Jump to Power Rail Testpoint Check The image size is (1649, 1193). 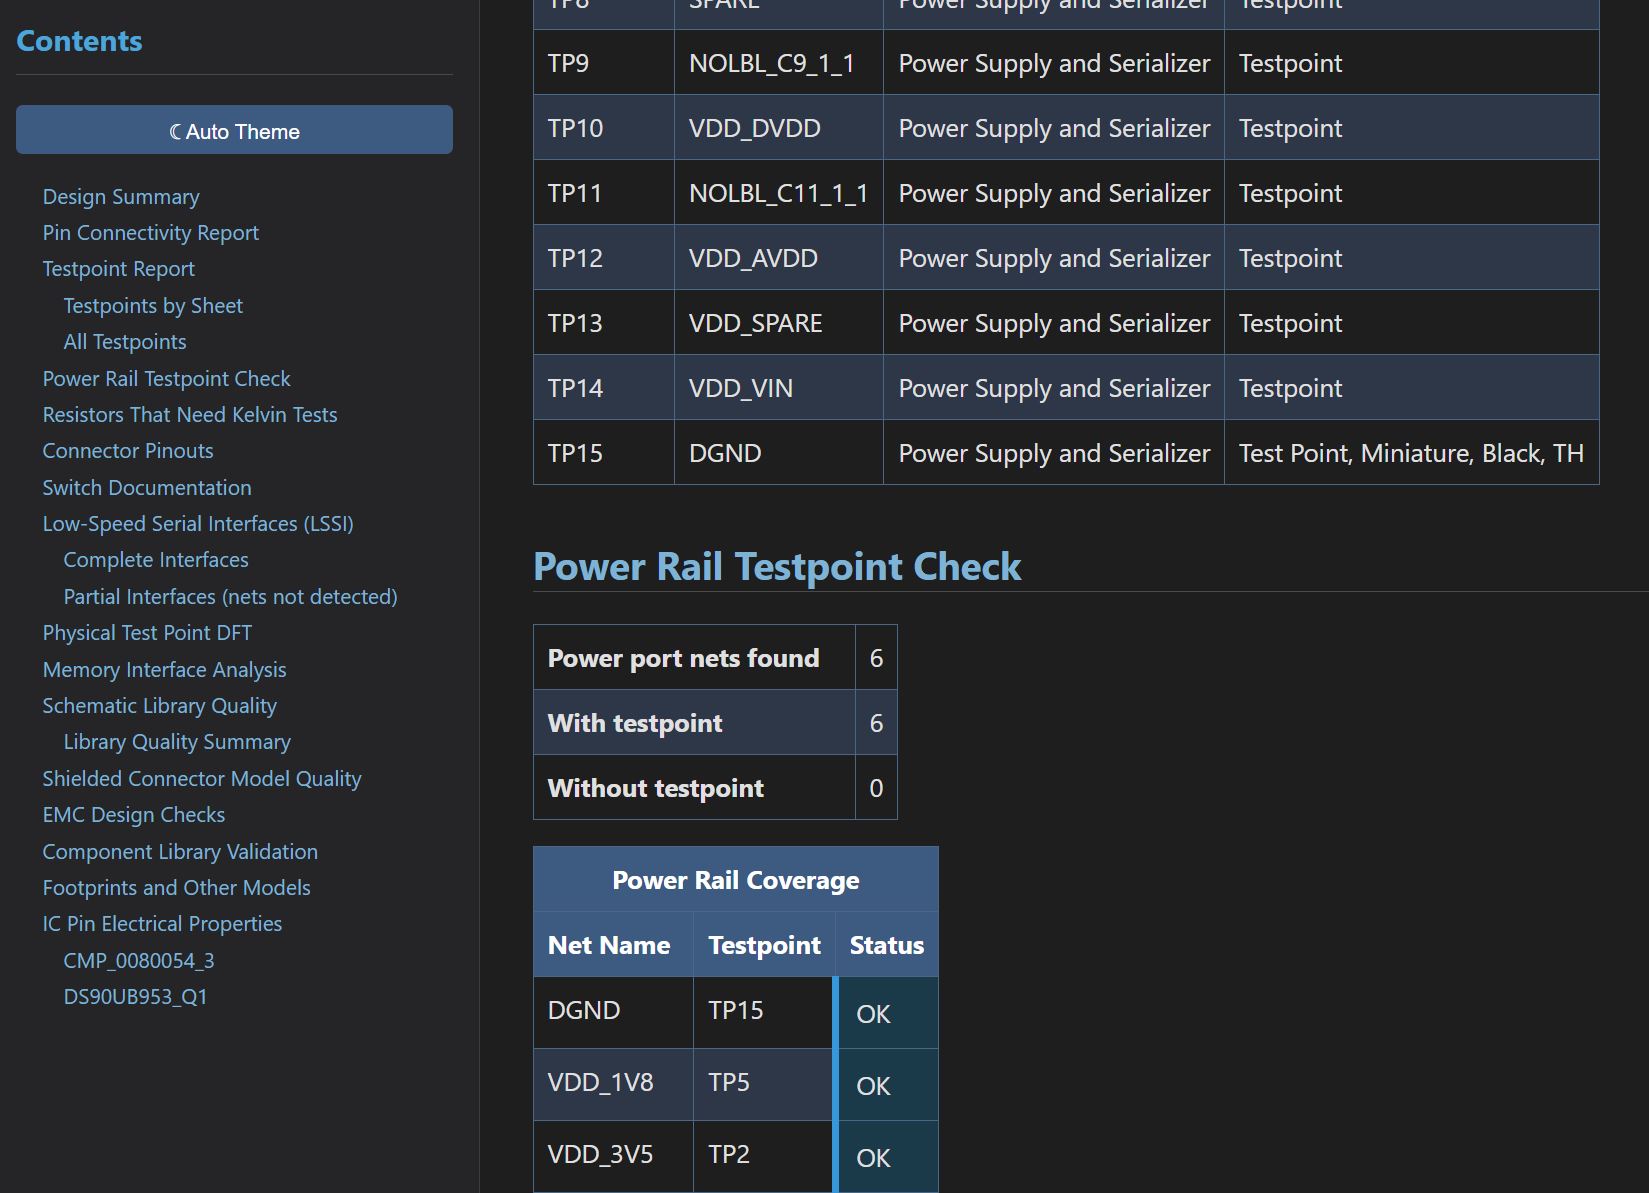point(166,378)
